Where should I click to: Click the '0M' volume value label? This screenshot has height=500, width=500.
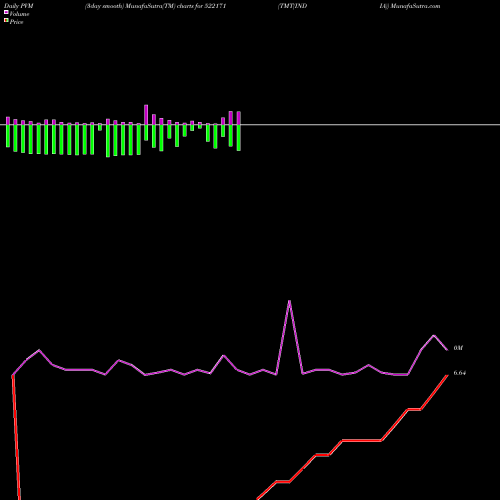click(x=458, y=348)
